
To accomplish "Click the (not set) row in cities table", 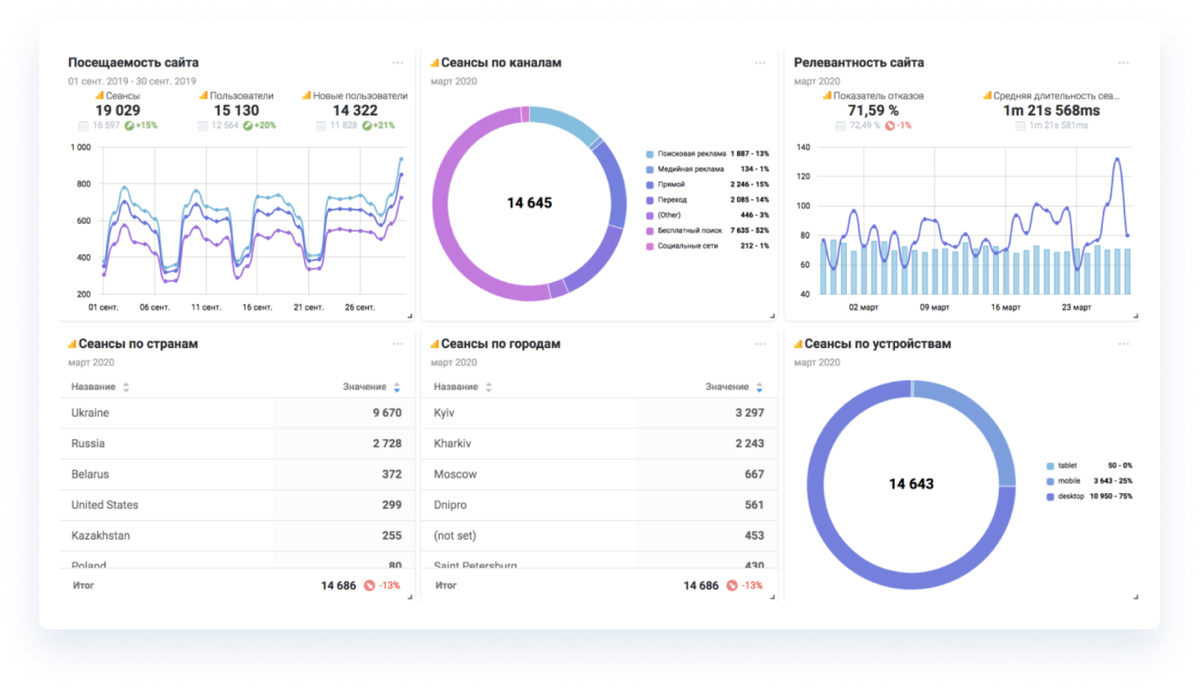I will (x=600, y=536).
